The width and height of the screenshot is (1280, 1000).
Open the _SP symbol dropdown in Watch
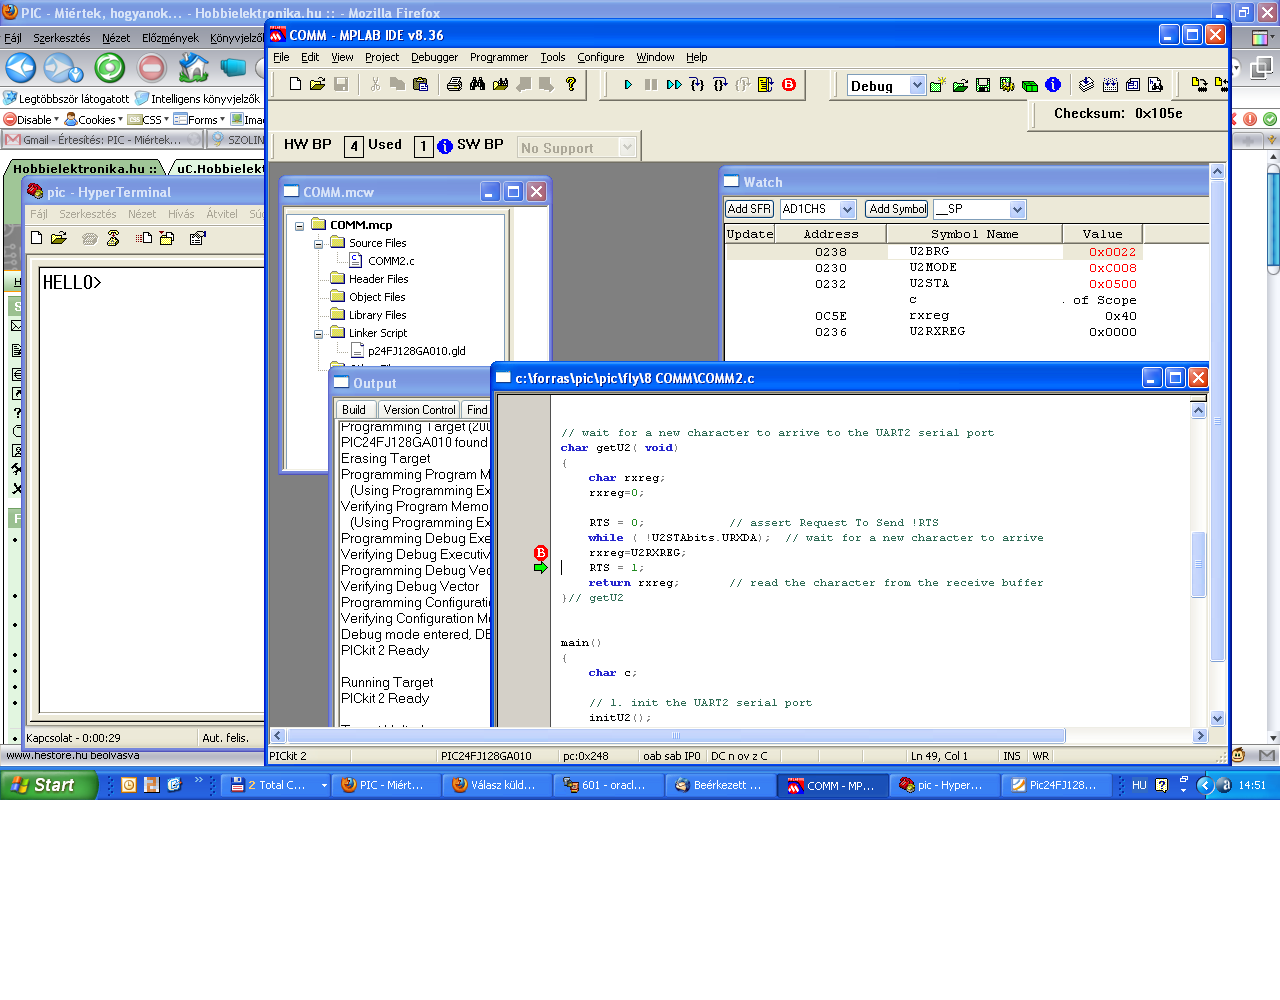click(1018, 209)
